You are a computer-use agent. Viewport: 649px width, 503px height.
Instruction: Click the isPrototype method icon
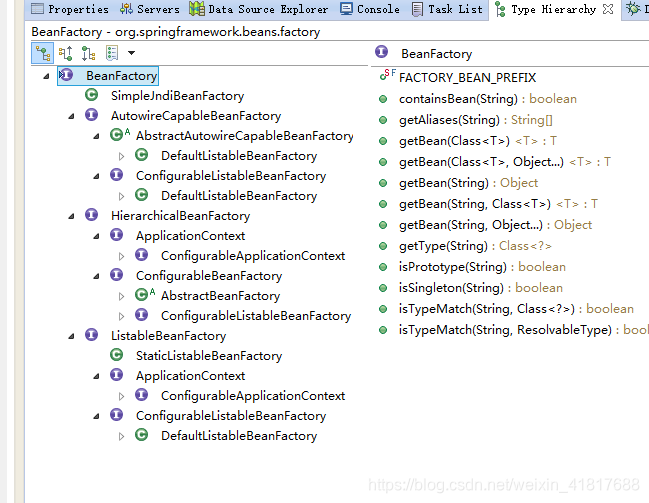coord(383,267)
